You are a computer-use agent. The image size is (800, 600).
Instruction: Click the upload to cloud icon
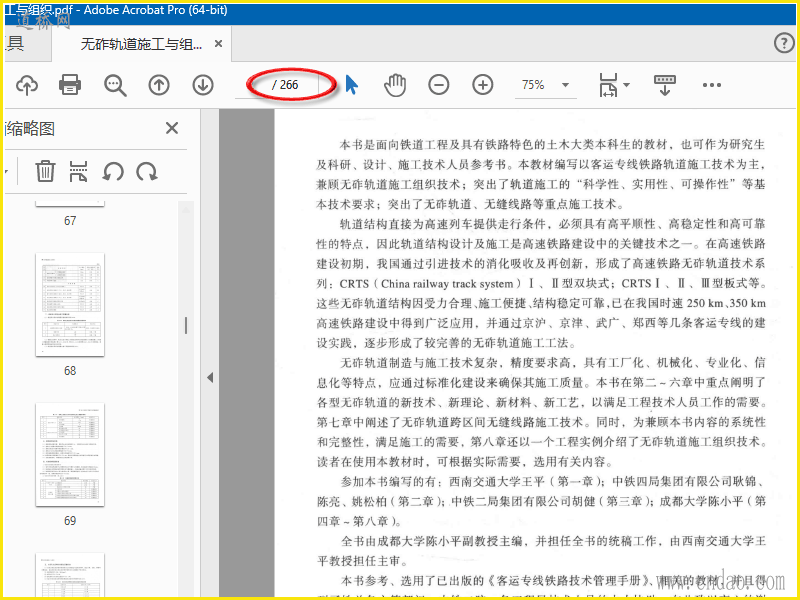[x=27, y=85]
